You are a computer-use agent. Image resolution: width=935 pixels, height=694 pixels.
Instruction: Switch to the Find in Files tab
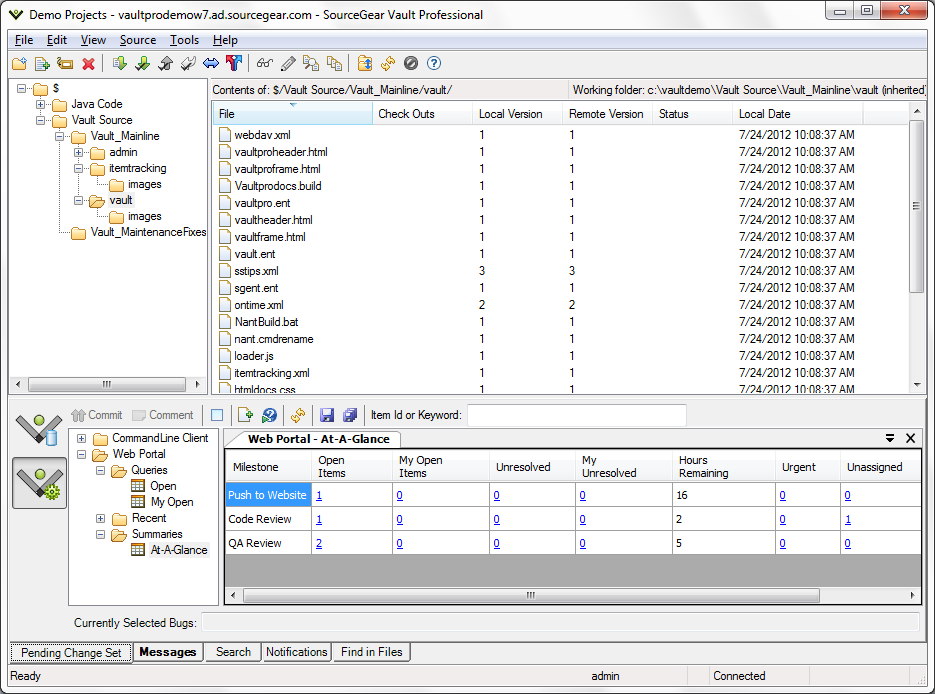pos(371,652)
